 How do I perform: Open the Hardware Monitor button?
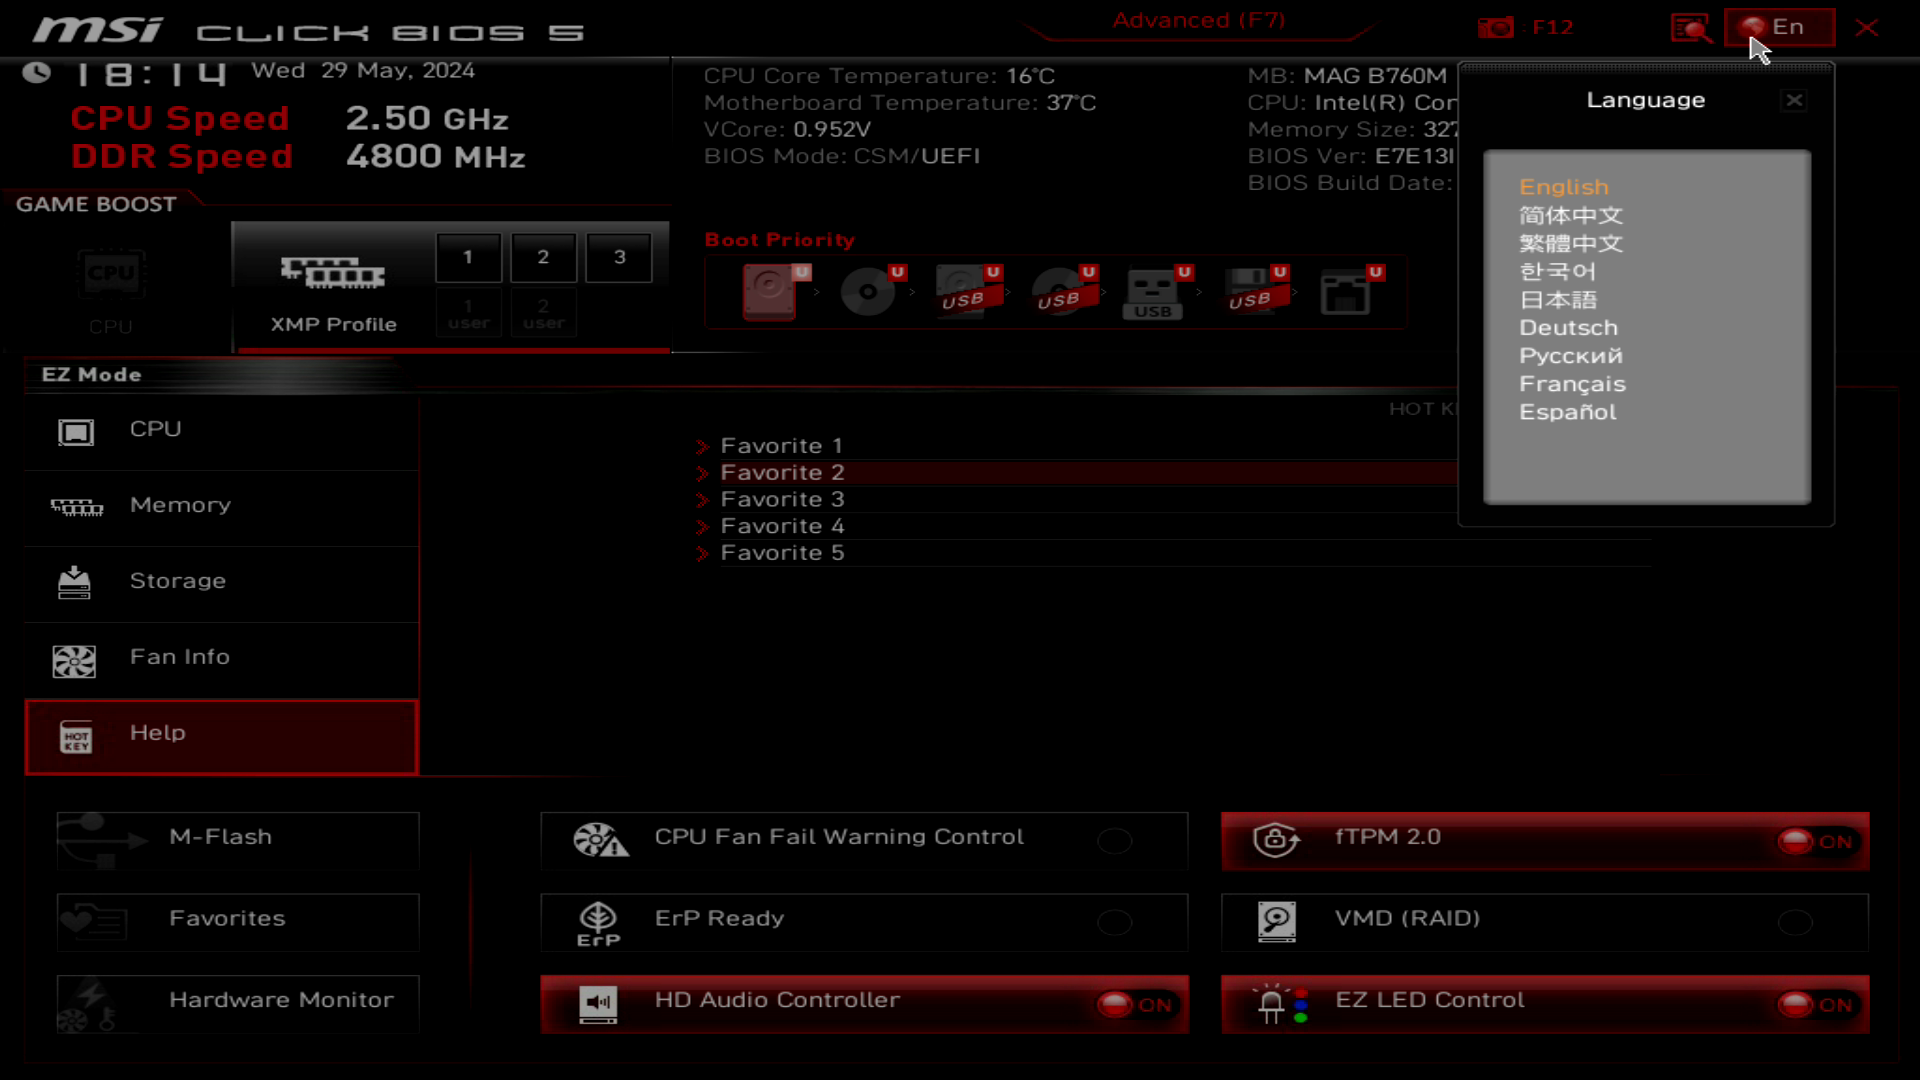[x=238, y=1001]
